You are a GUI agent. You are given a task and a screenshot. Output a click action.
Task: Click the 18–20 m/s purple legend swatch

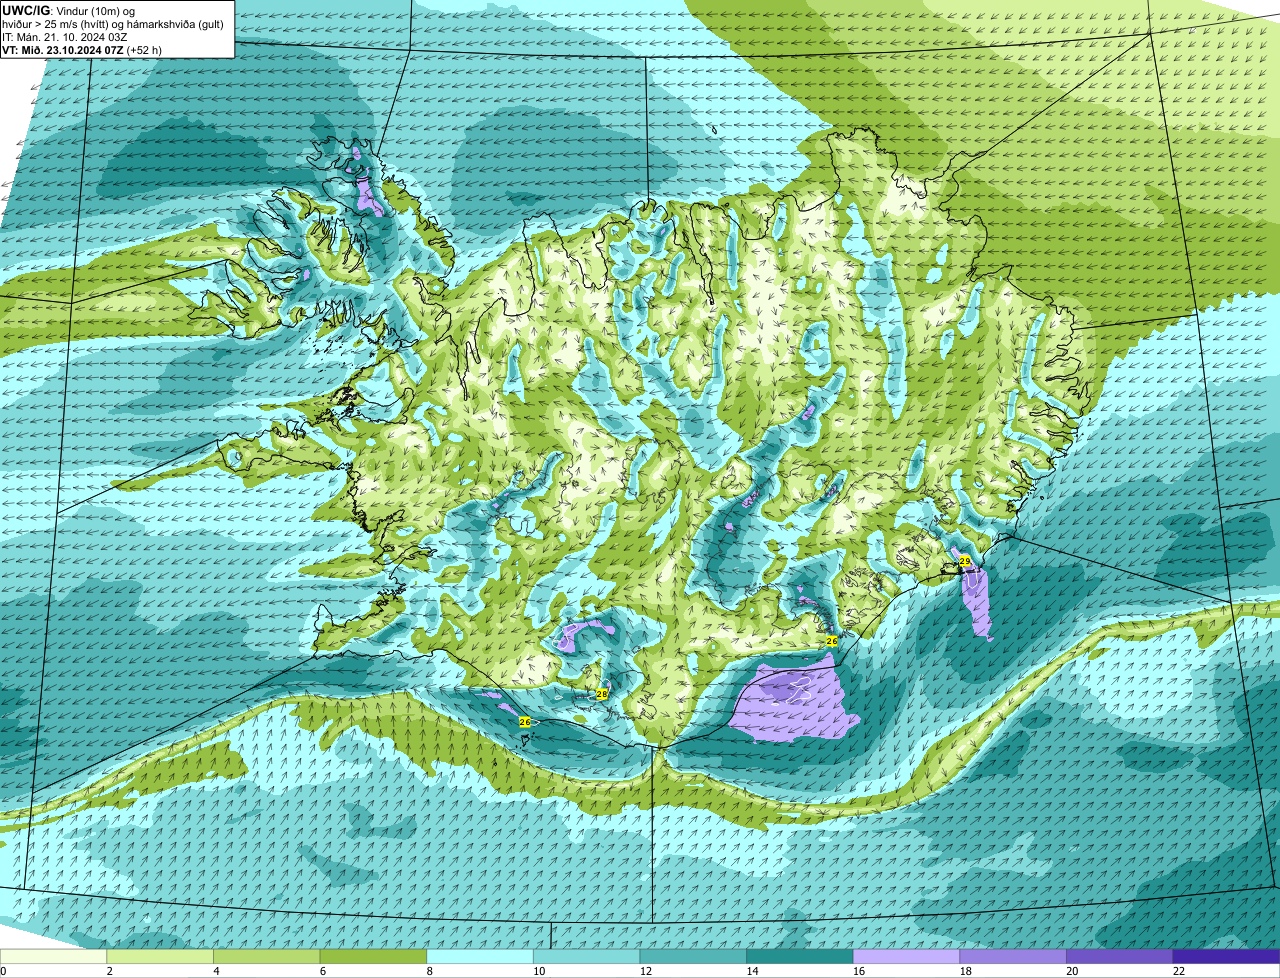(x=1013, y=956)
